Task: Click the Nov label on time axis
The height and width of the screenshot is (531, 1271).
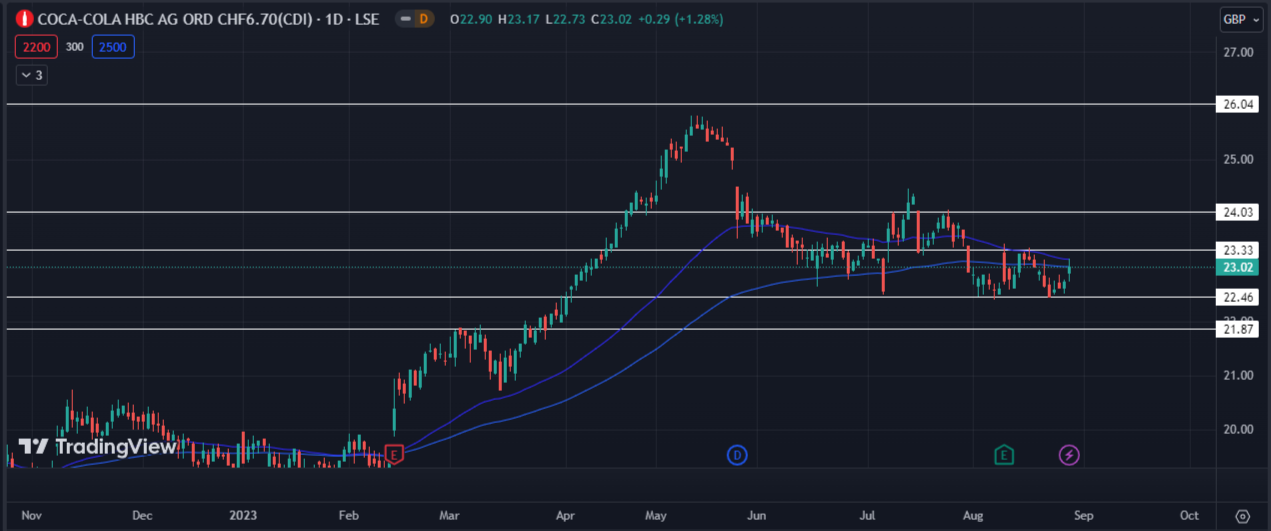Action: point(32,516)
